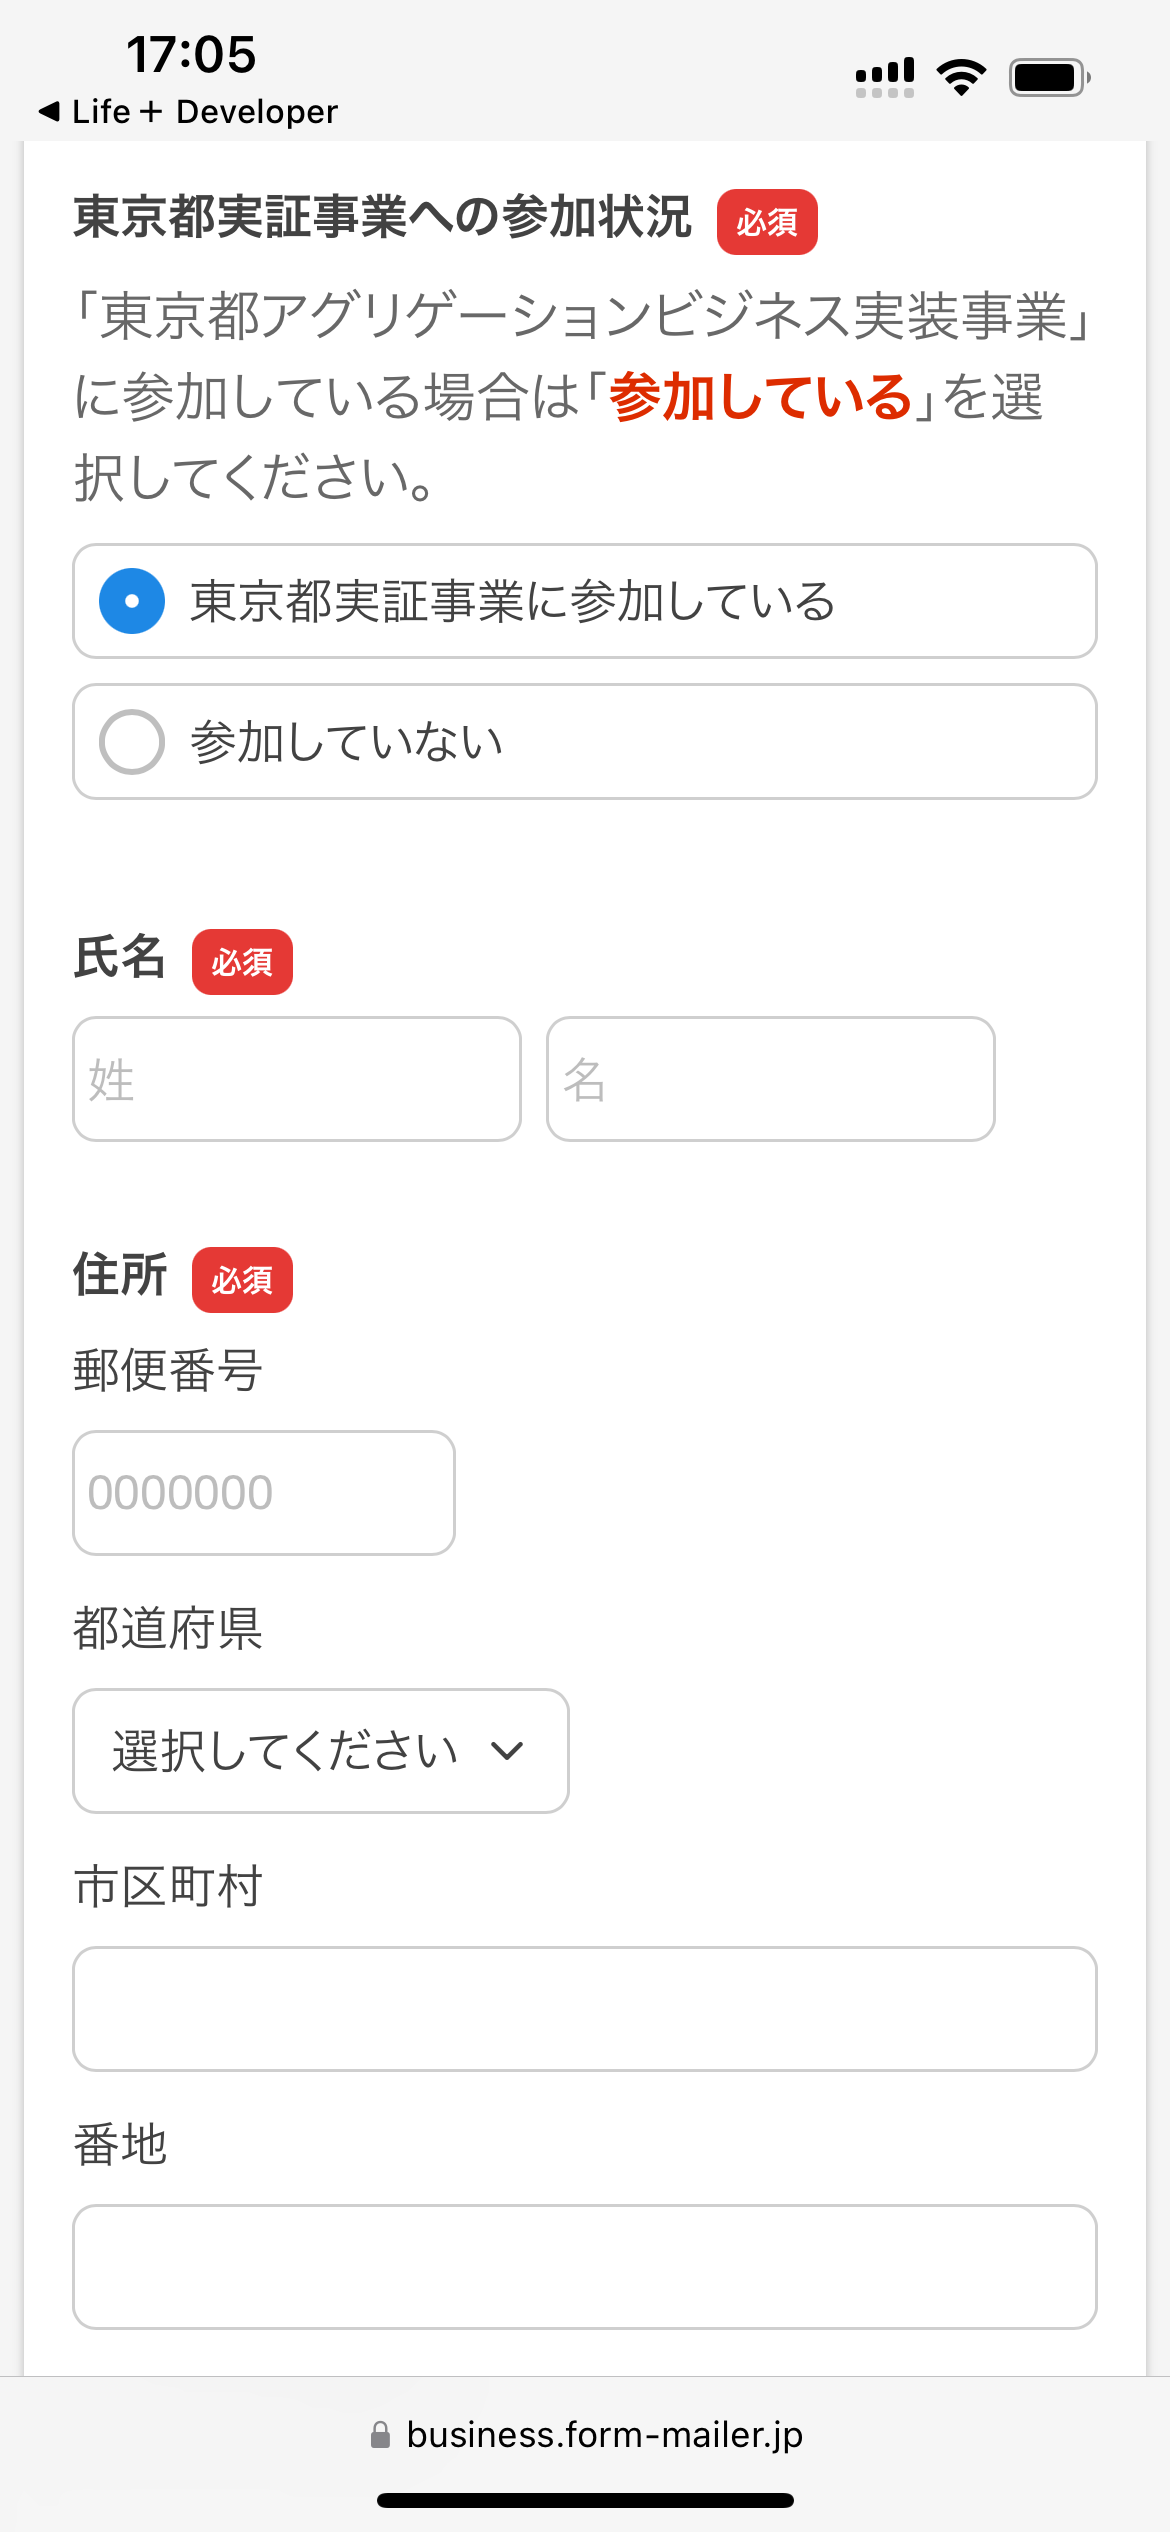Tap the 市区町村 city input field
Image resolution: width=1170 pixels, height=2532 pixels.
(585, 2009)
